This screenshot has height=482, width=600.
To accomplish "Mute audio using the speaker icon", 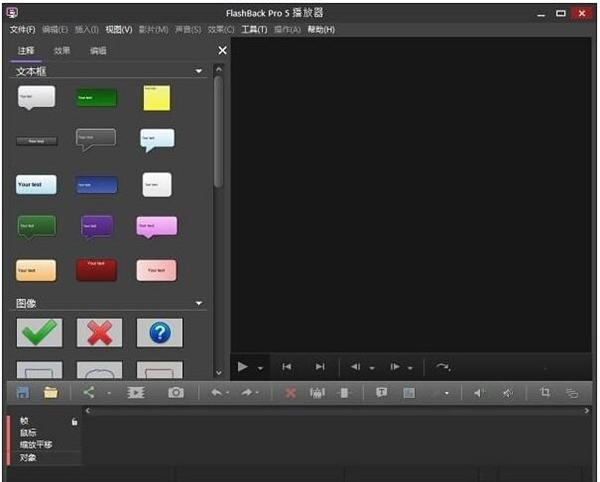I will [508, 393].
